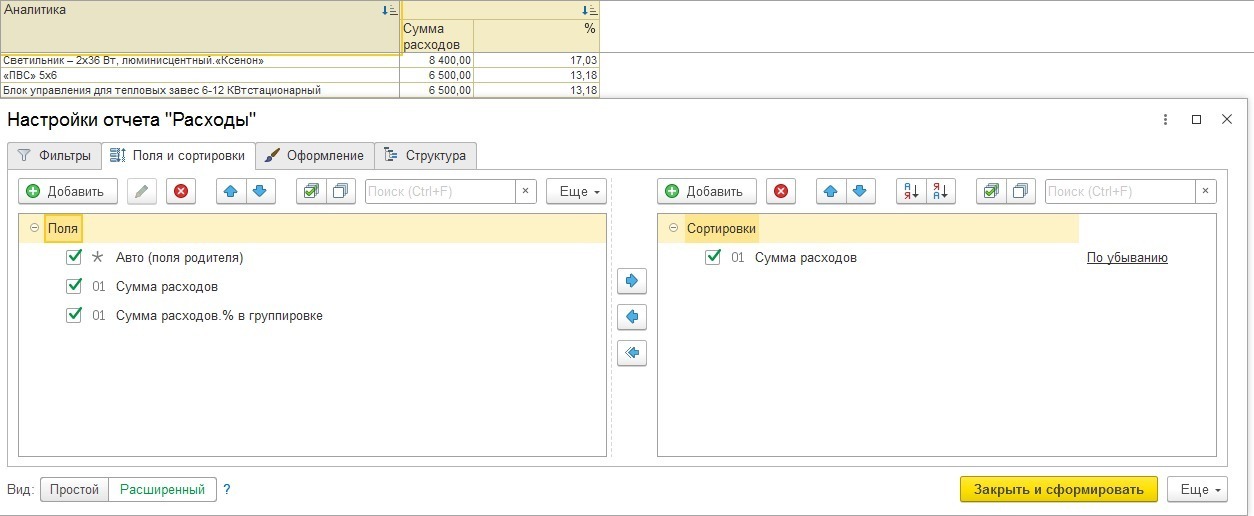Click sort descending icon in Sortings toolbar
This screenshot has width=1254, height=516.
click(941, 191)
